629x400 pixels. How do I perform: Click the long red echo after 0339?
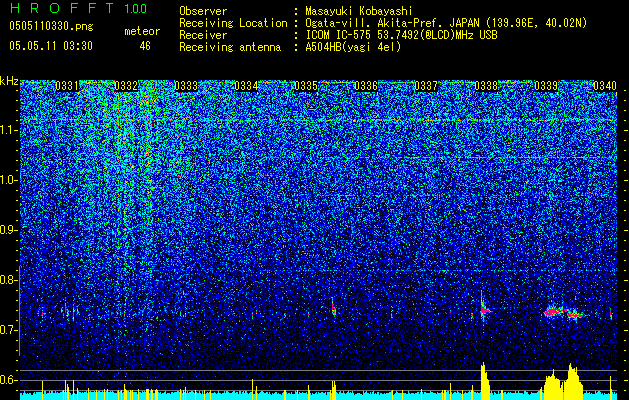click(x=564, y=312)
